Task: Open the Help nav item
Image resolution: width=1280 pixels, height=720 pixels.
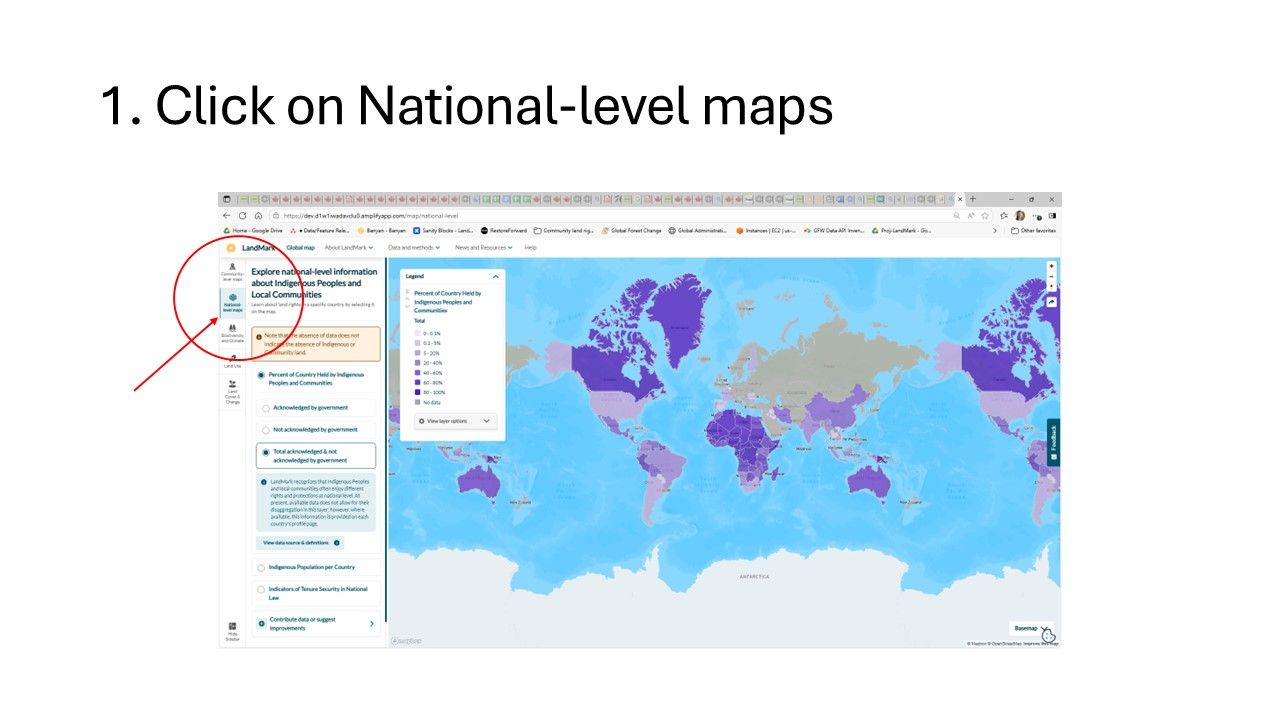Action: 531,247
